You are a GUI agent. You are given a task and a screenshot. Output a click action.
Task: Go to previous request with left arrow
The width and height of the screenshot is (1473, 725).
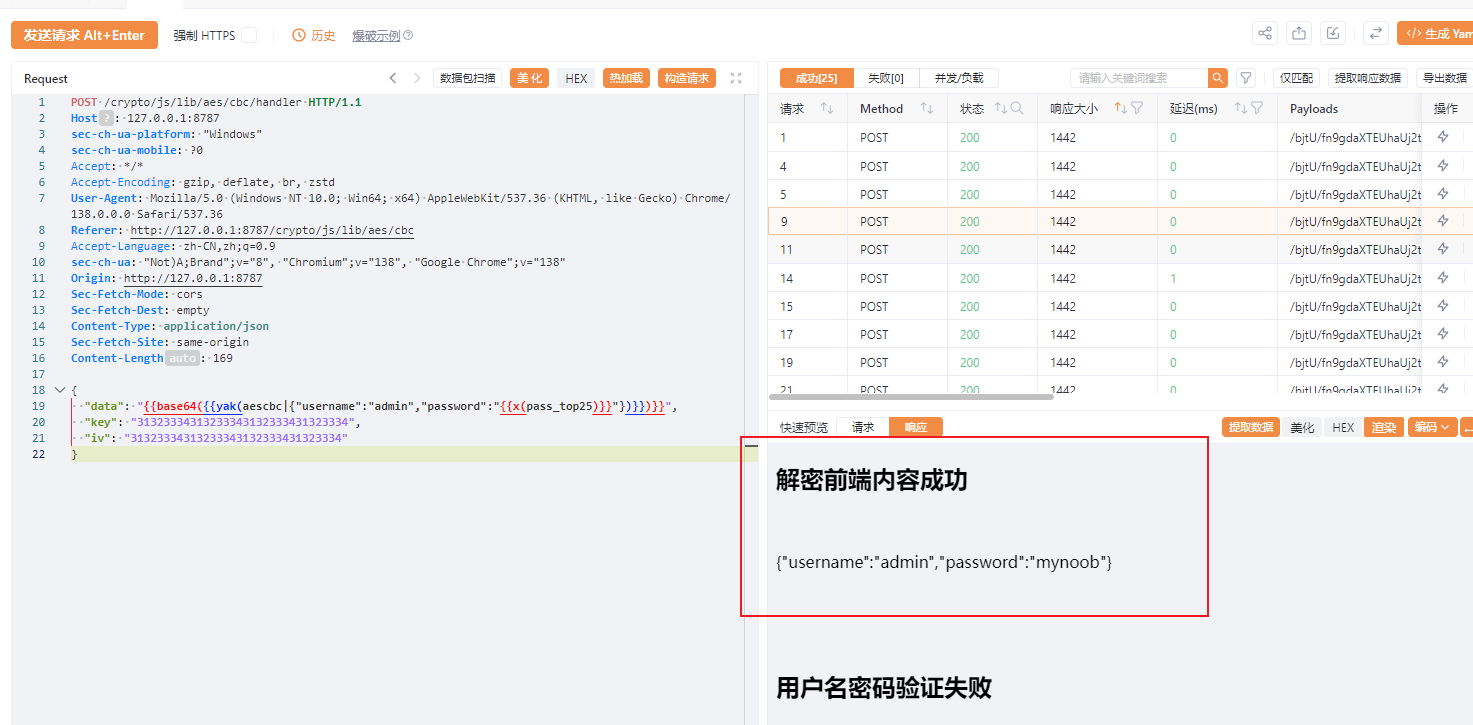(393, 78)
